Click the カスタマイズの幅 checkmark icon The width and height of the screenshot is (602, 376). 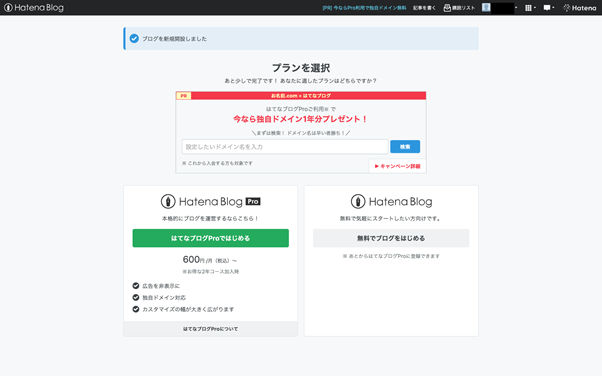point(136,309)
